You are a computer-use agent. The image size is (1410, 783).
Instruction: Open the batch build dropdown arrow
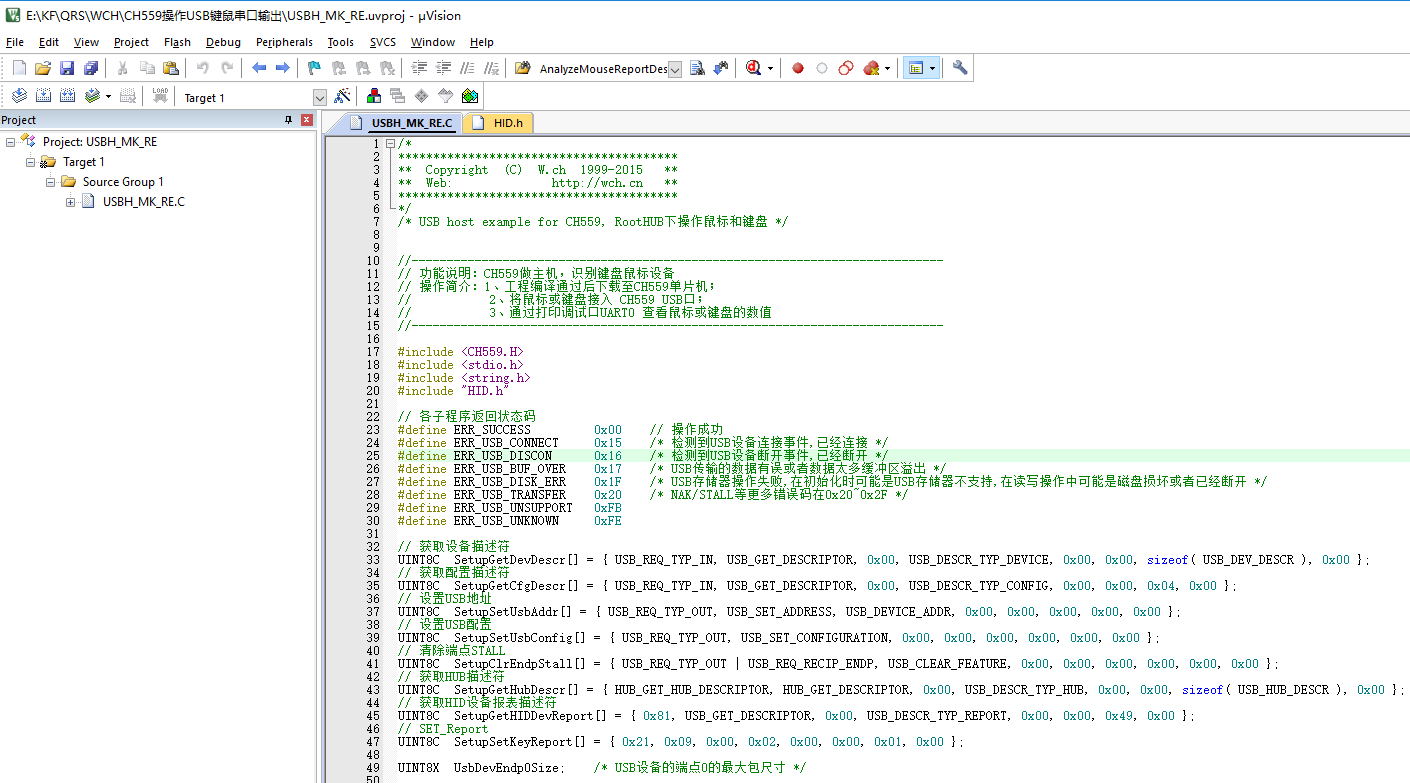pos(108,97)
